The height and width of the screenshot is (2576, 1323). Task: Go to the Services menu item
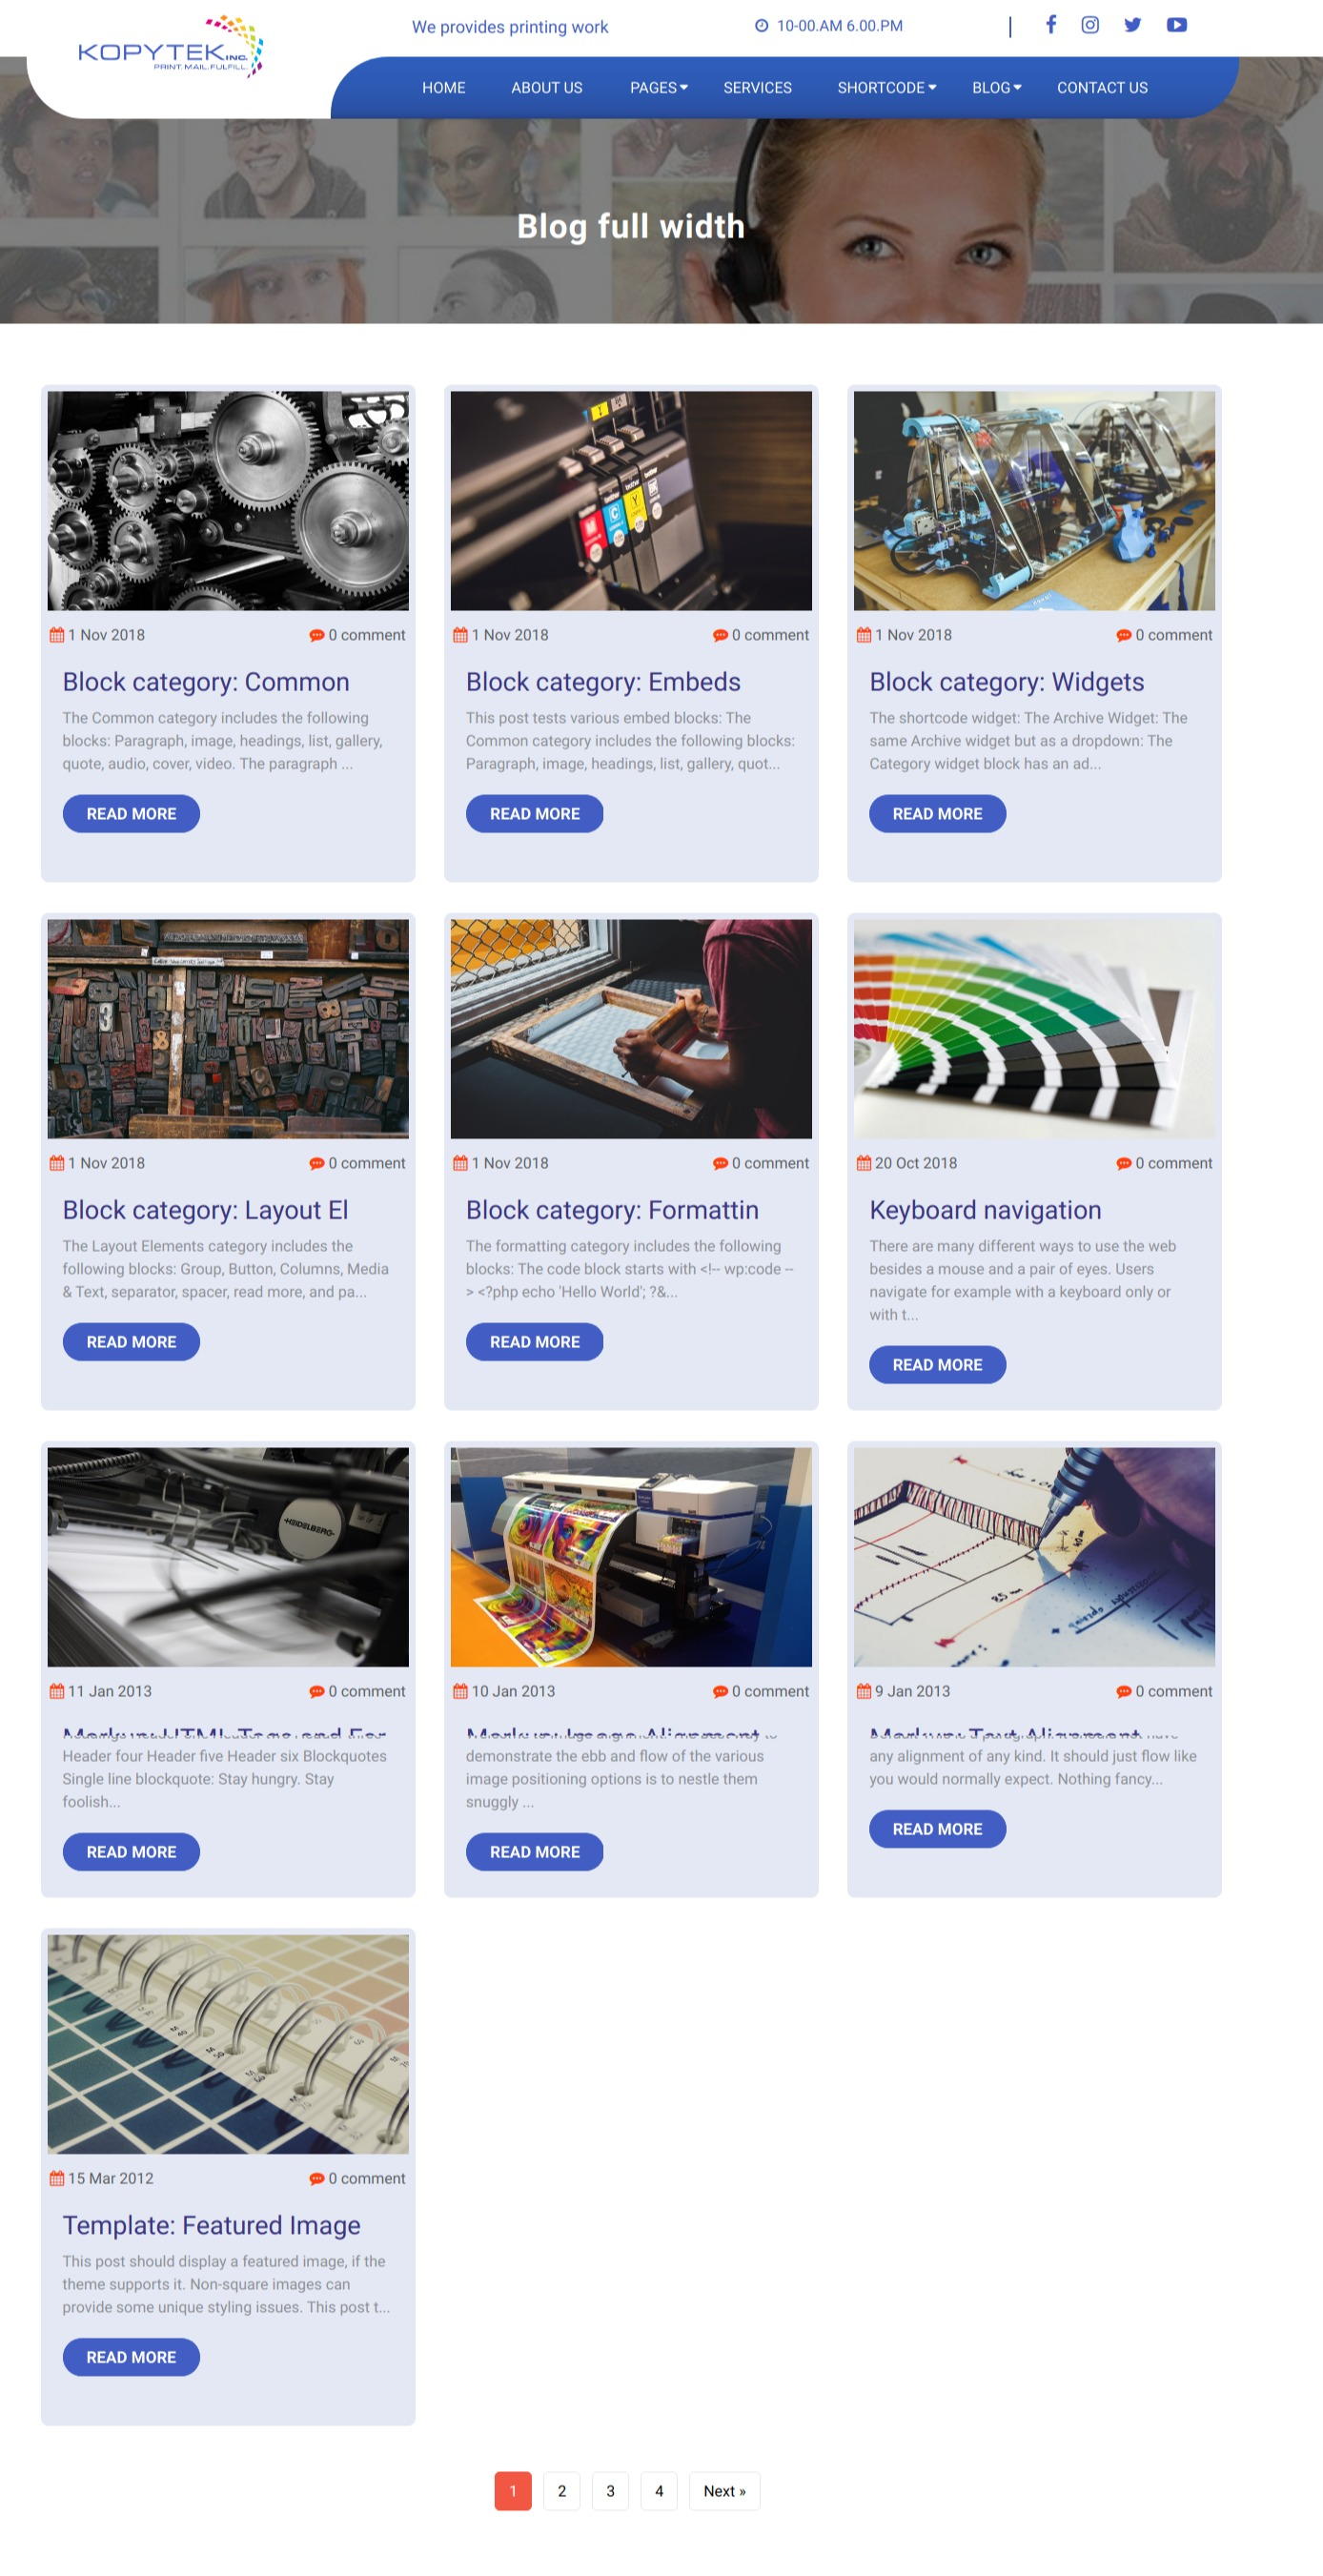pyautogui.click(x=757, y=88)
